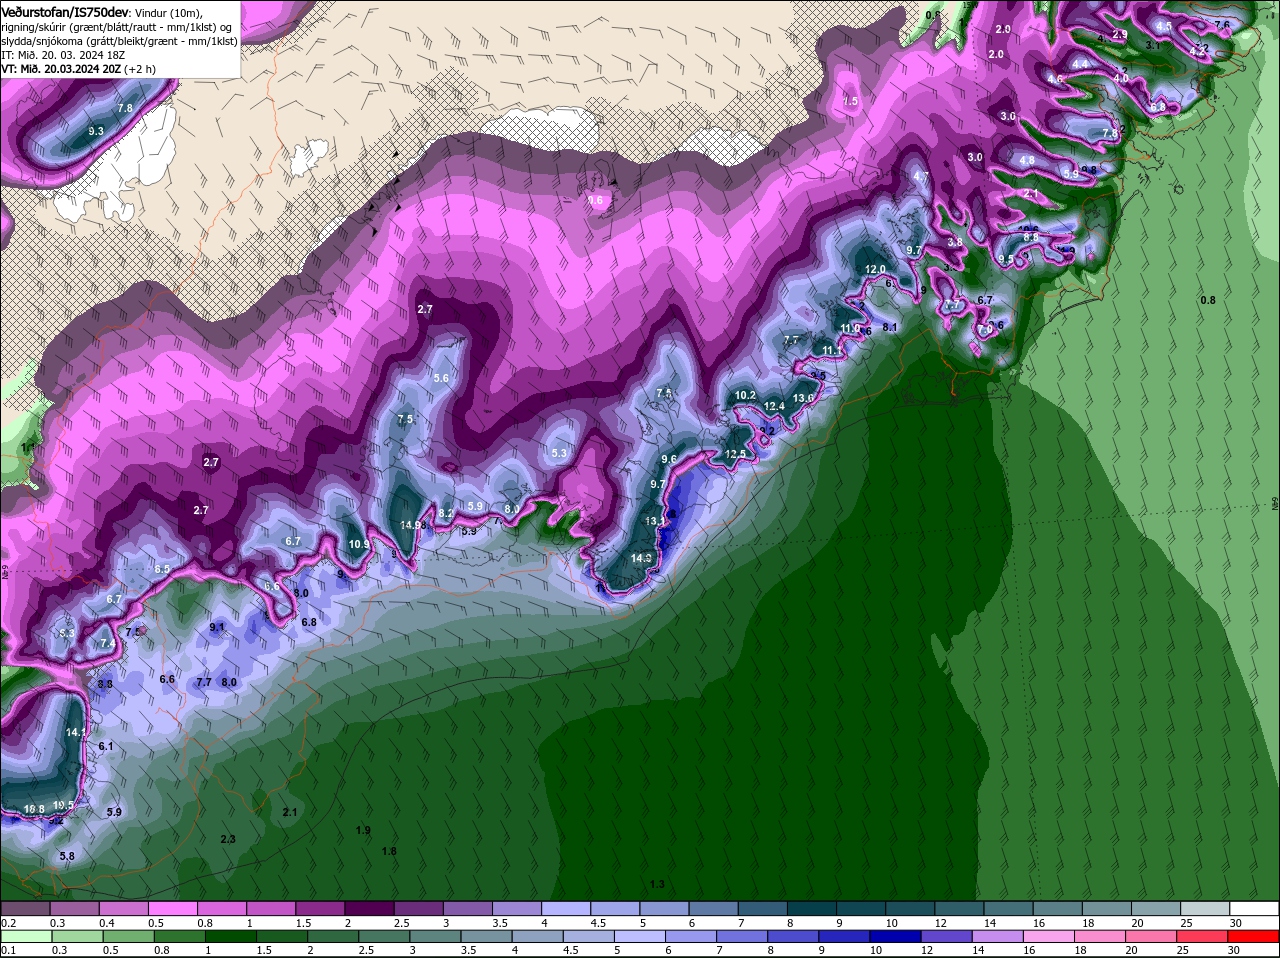Click the 18.8 value on the map
This screenshot has width=1280, height=958.
(34, 809)
